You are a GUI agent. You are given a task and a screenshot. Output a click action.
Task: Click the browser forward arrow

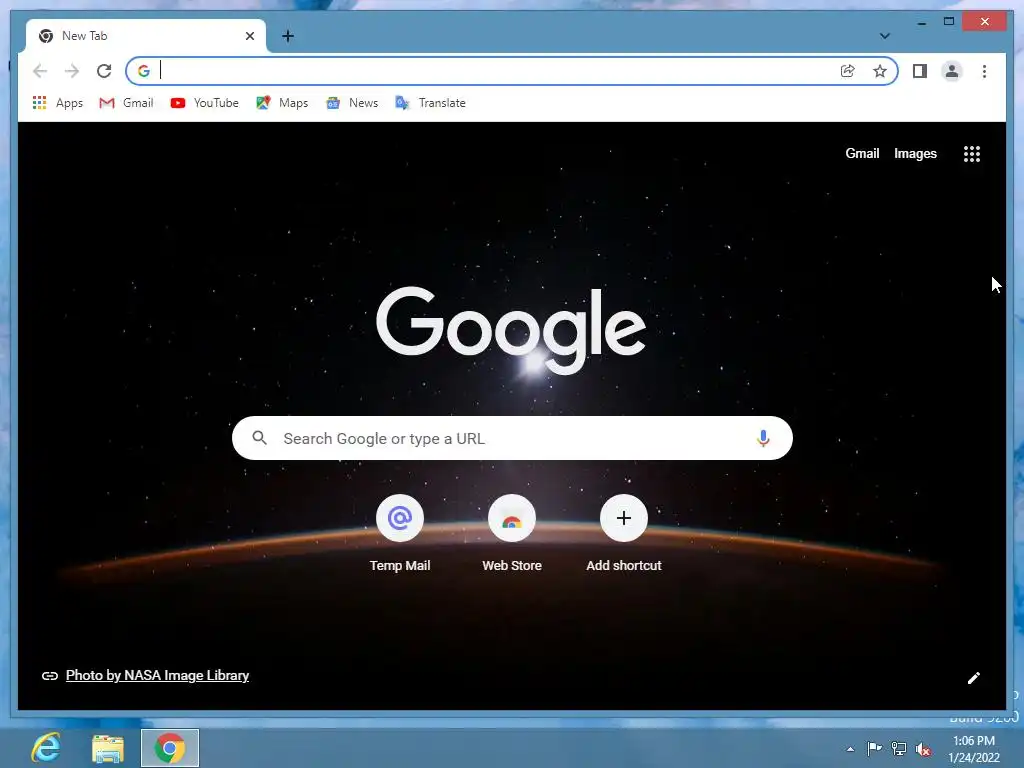(x=72, y=71)
